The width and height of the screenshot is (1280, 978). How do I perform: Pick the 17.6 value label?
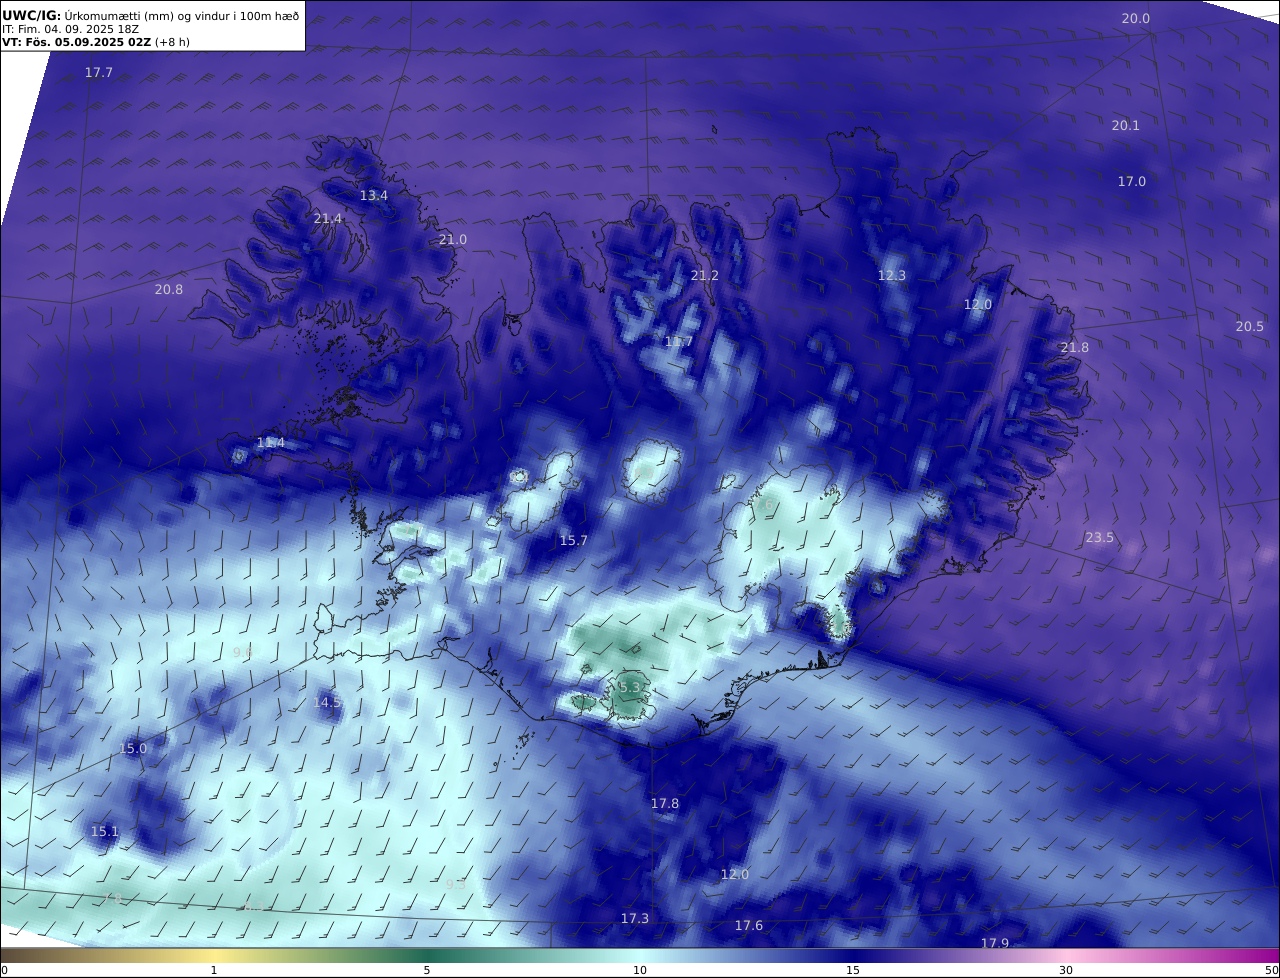748,925
